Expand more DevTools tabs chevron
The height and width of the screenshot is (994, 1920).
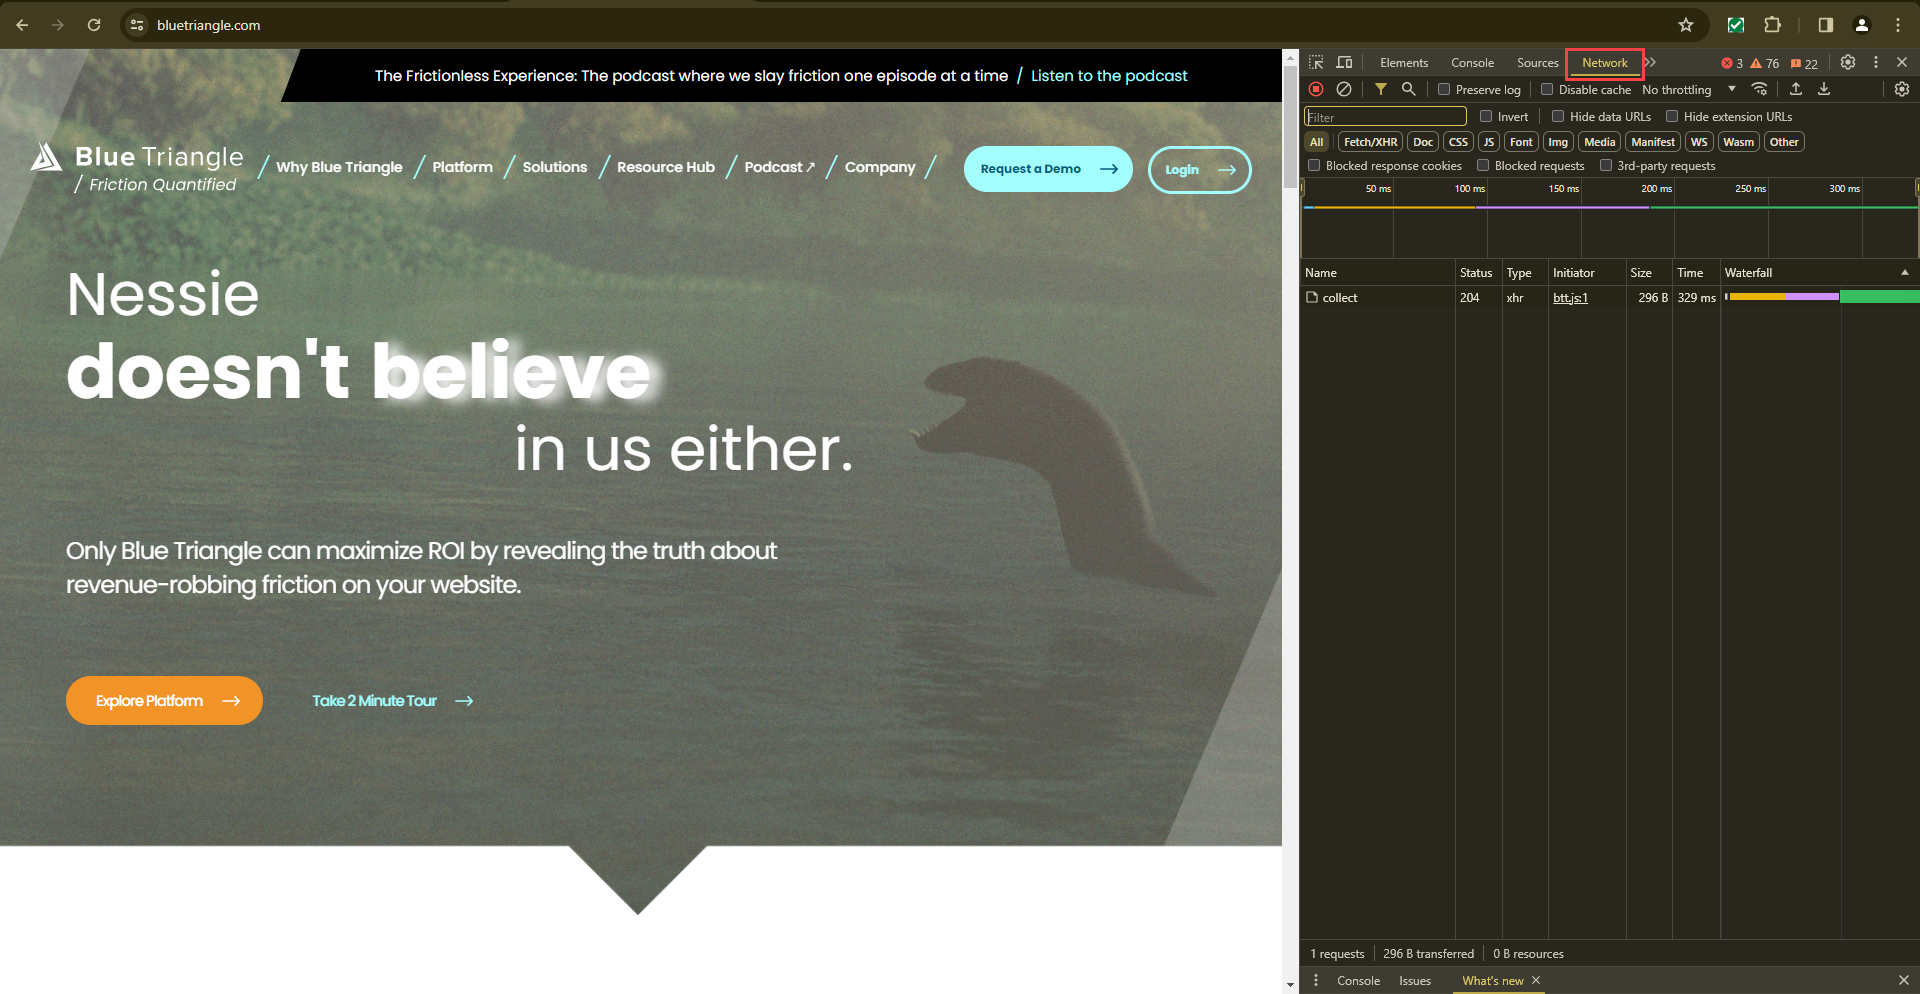coord(1651,62)
